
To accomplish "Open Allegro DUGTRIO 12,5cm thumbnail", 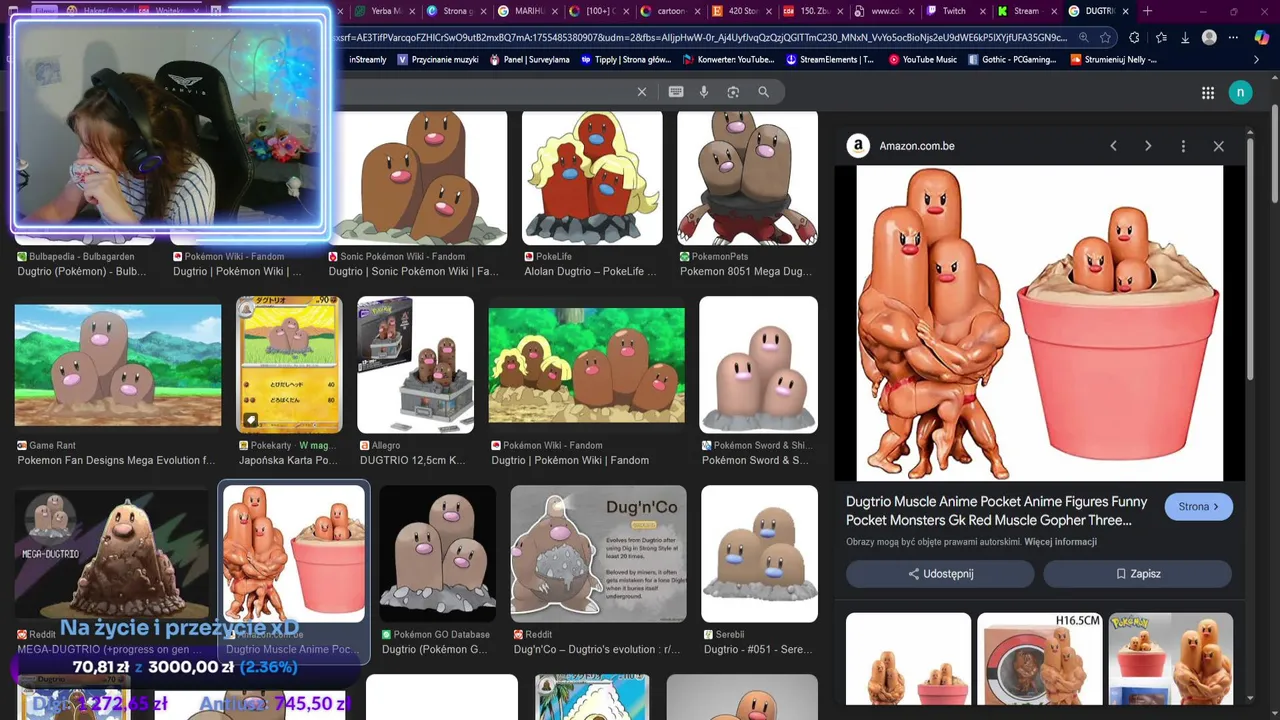I will click(x=415, y=365).
